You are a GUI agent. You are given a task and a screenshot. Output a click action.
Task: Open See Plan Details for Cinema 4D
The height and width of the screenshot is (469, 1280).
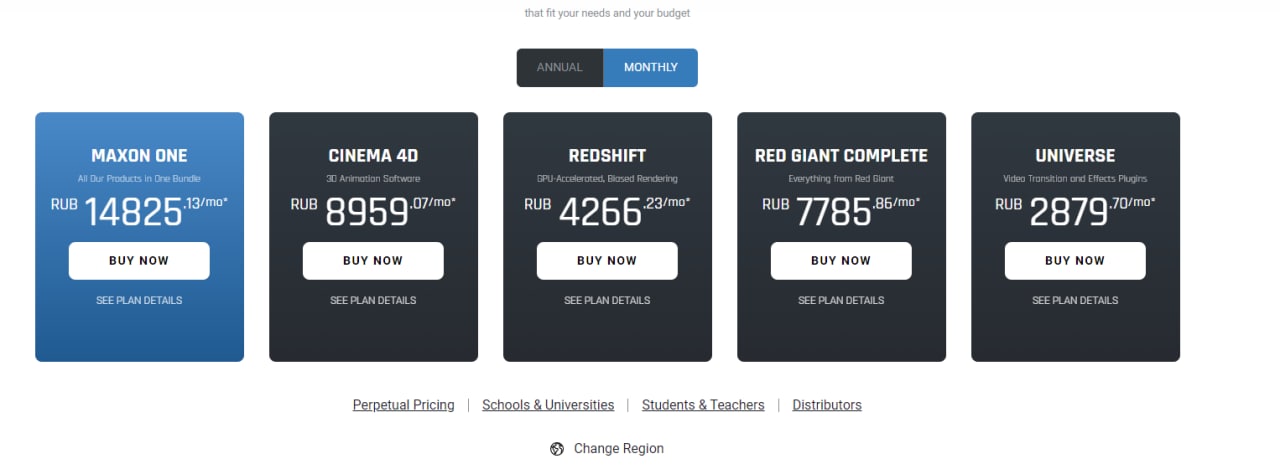[x=373, y=300]
